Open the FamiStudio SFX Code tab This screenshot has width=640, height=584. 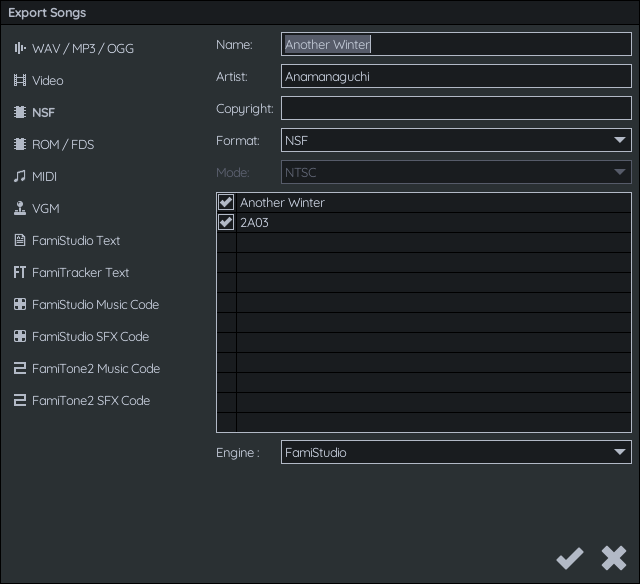pyautogui.click(x=81, y=336)
